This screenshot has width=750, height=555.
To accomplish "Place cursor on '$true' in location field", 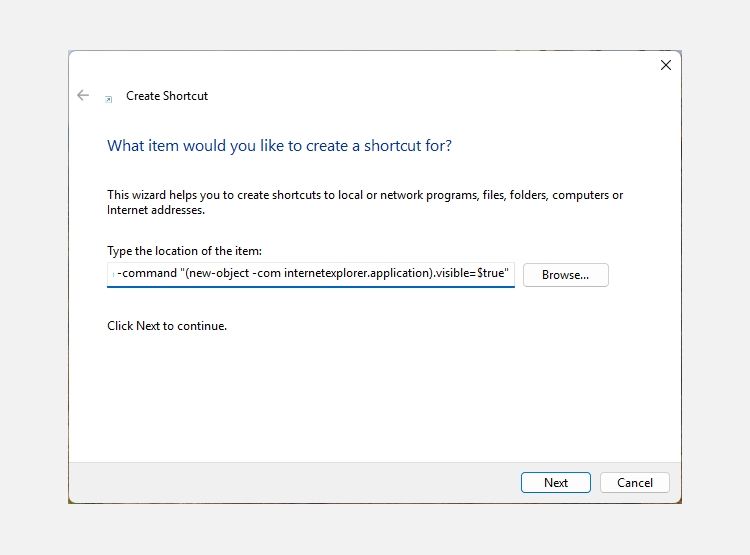I will (x=492, y=274).
